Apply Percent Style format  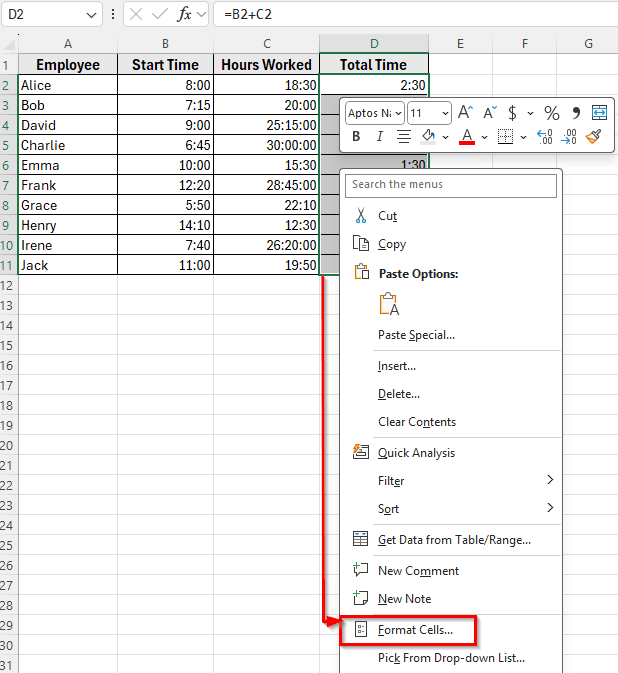551,113
